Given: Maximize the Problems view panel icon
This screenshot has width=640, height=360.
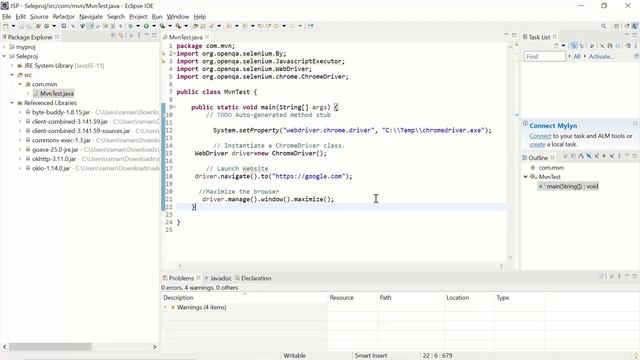Looking at the screenshot, I should [x=635, y=276].
